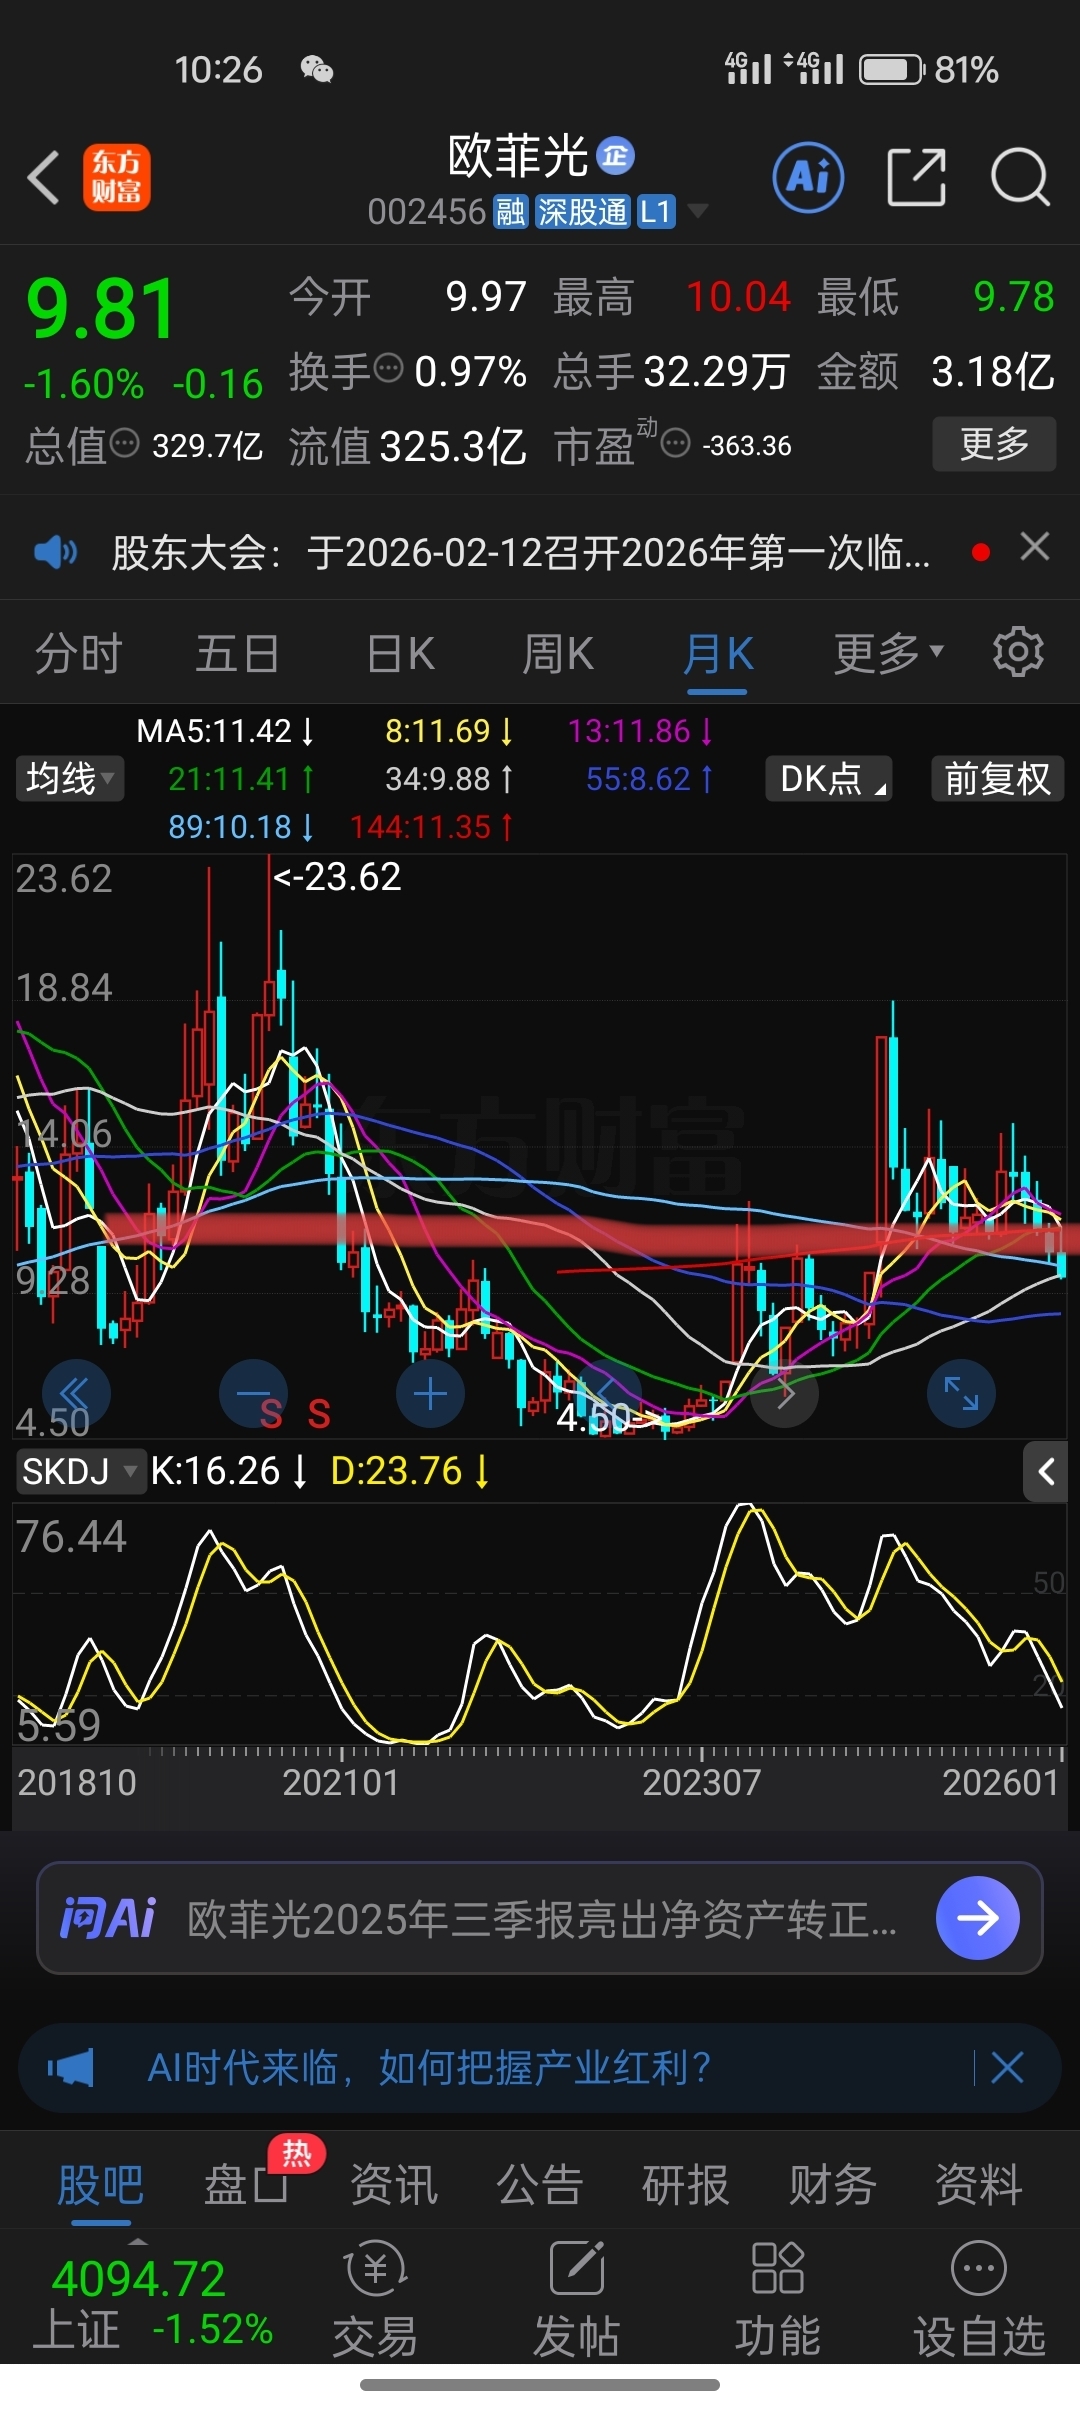Tap the L1 level badge
The height and width of the screenshot is (2412, 1080).
pos(656,211)
